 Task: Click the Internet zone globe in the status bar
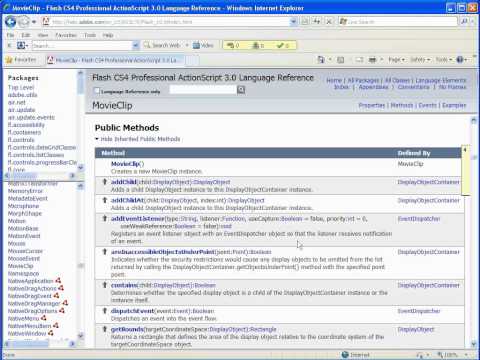(x=345, y=355)
